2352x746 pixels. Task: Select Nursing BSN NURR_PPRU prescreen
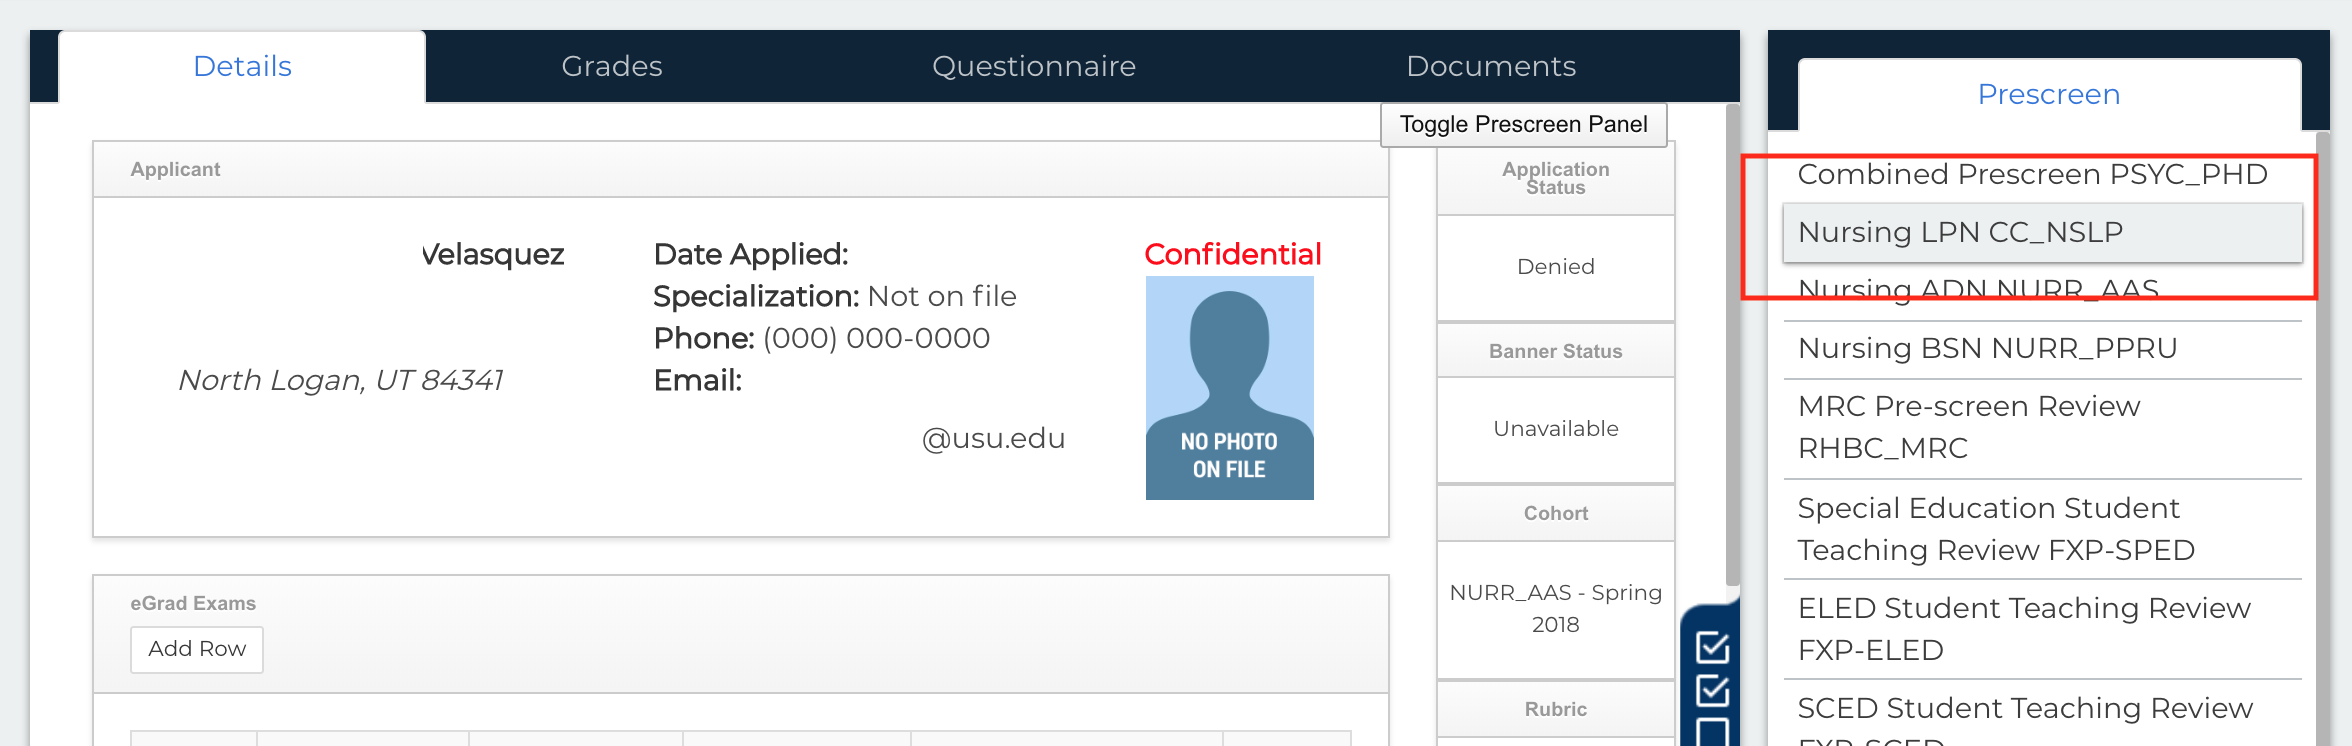(x=1987, y=349)
